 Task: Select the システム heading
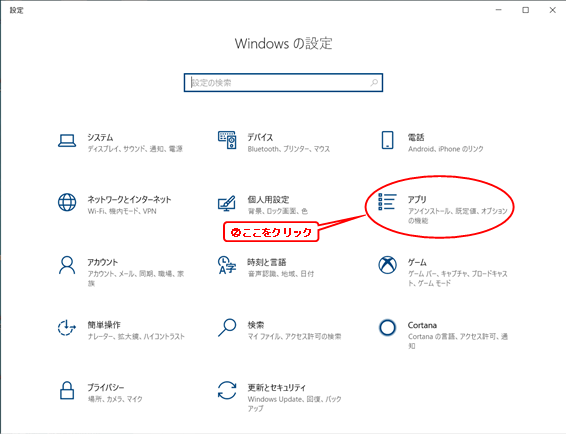click(x=100, y=137)
